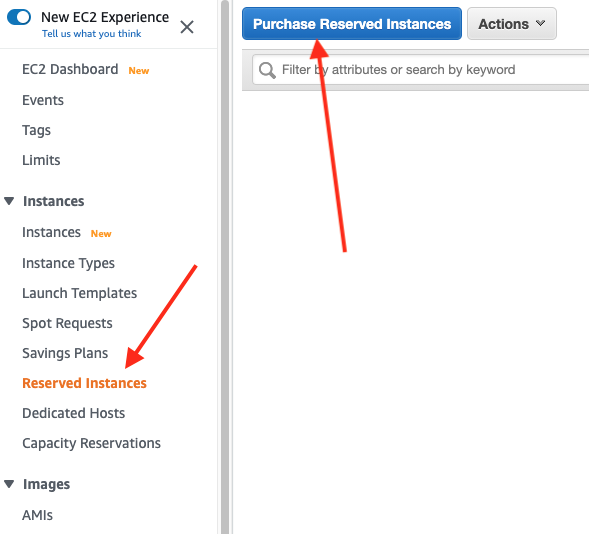This screenshot has height=534, width=589.
Task: Navigate to Spot Requests
Action: [x=67, y=323]
